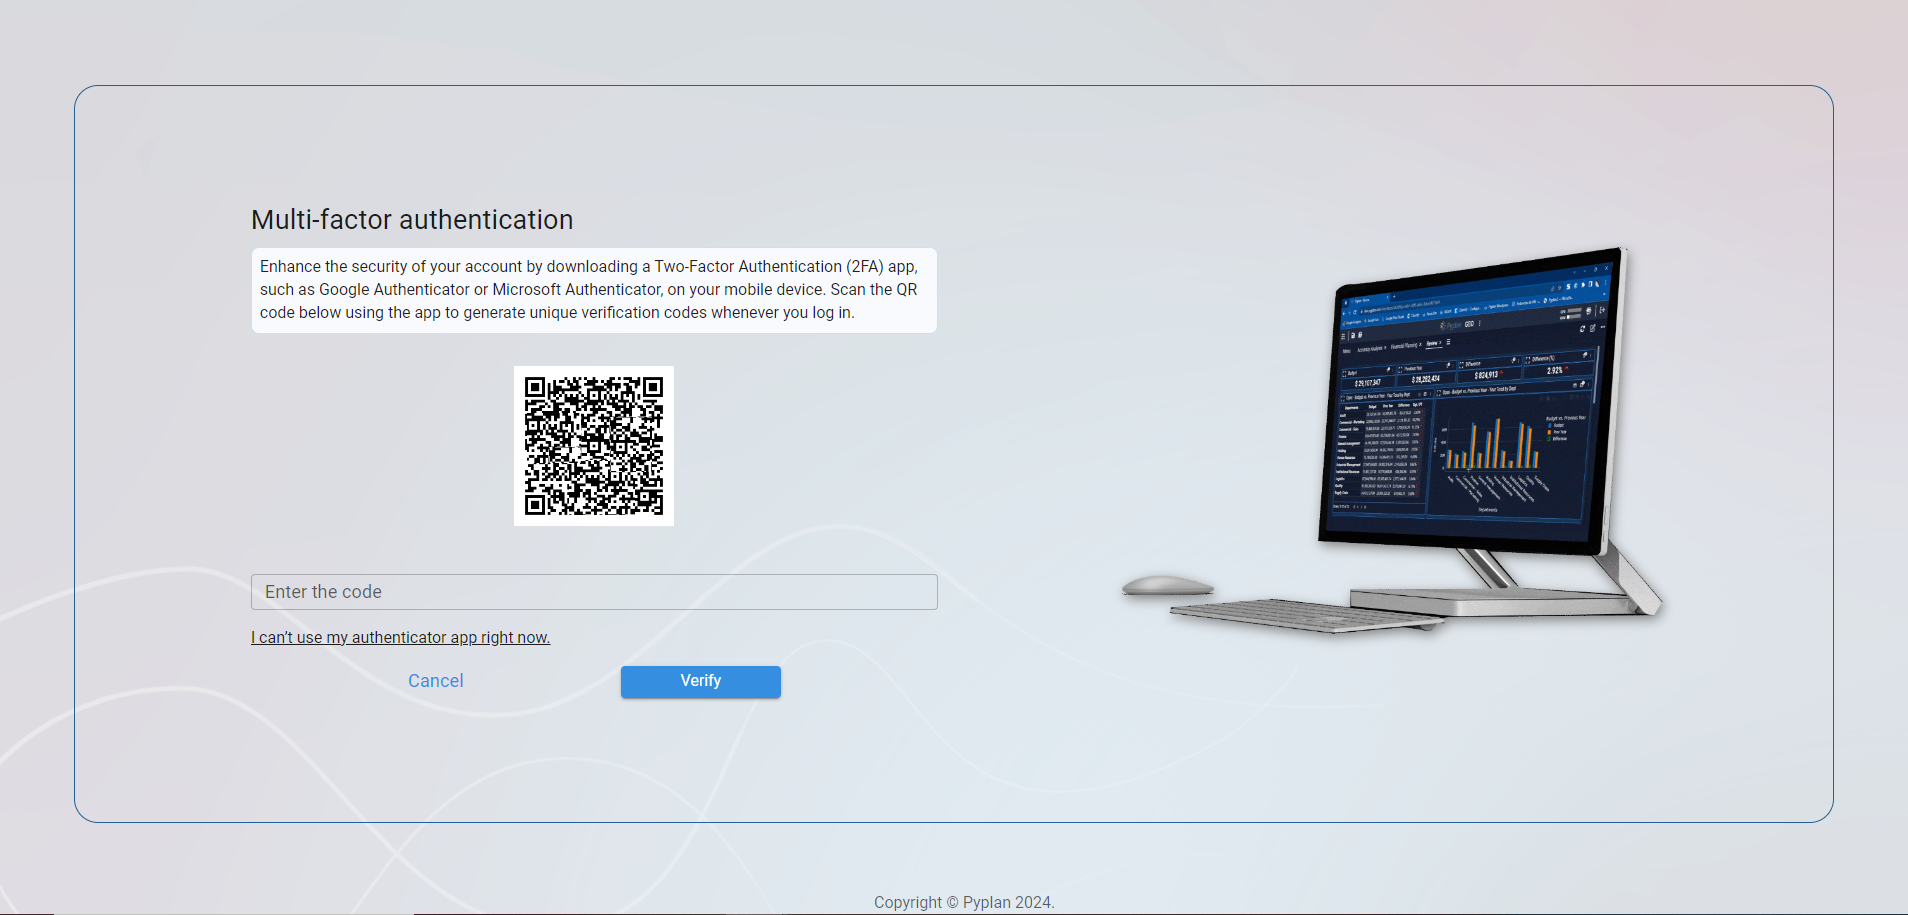Click the refresh icon in the dashboard header

[x=1582, y=329]
